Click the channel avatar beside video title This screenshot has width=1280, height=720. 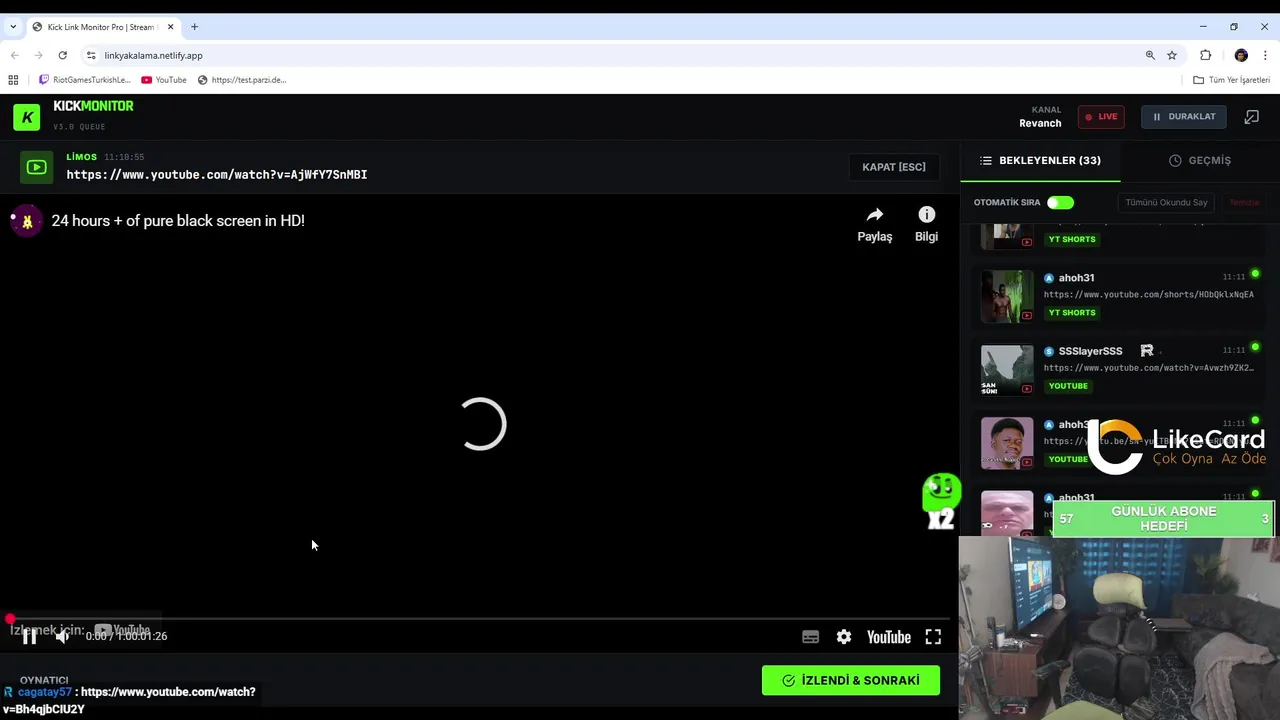tap(26, 221)
